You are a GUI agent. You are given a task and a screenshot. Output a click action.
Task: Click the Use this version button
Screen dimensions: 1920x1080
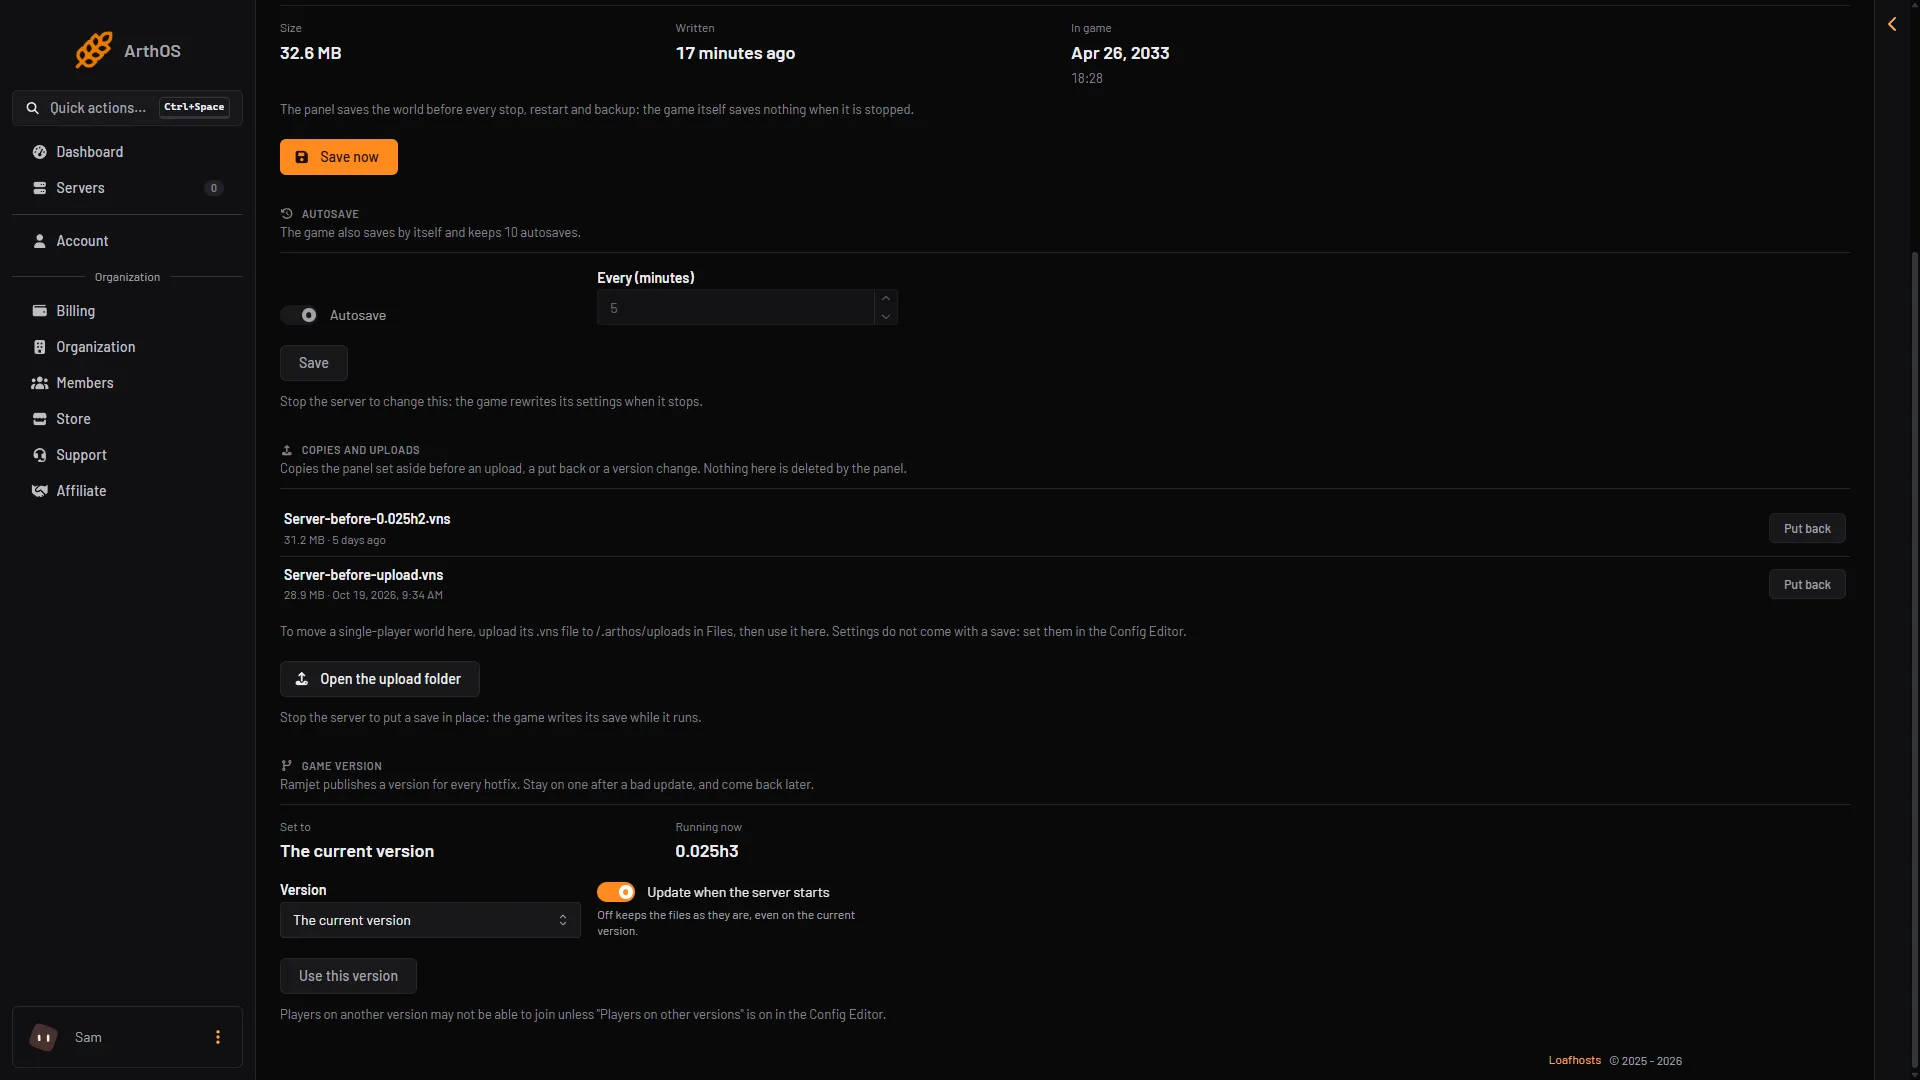(348, 976)
